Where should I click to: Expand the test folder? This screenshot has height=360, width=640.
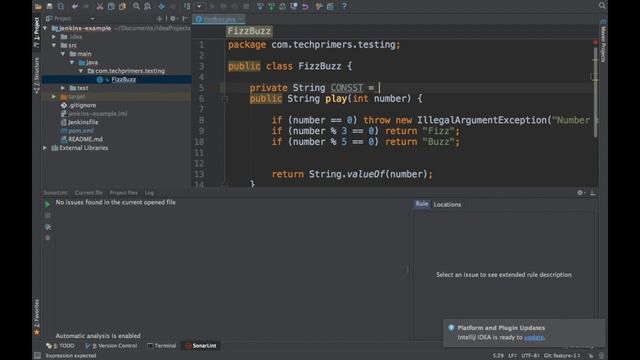pyautogui.click(x=63, y=88)
